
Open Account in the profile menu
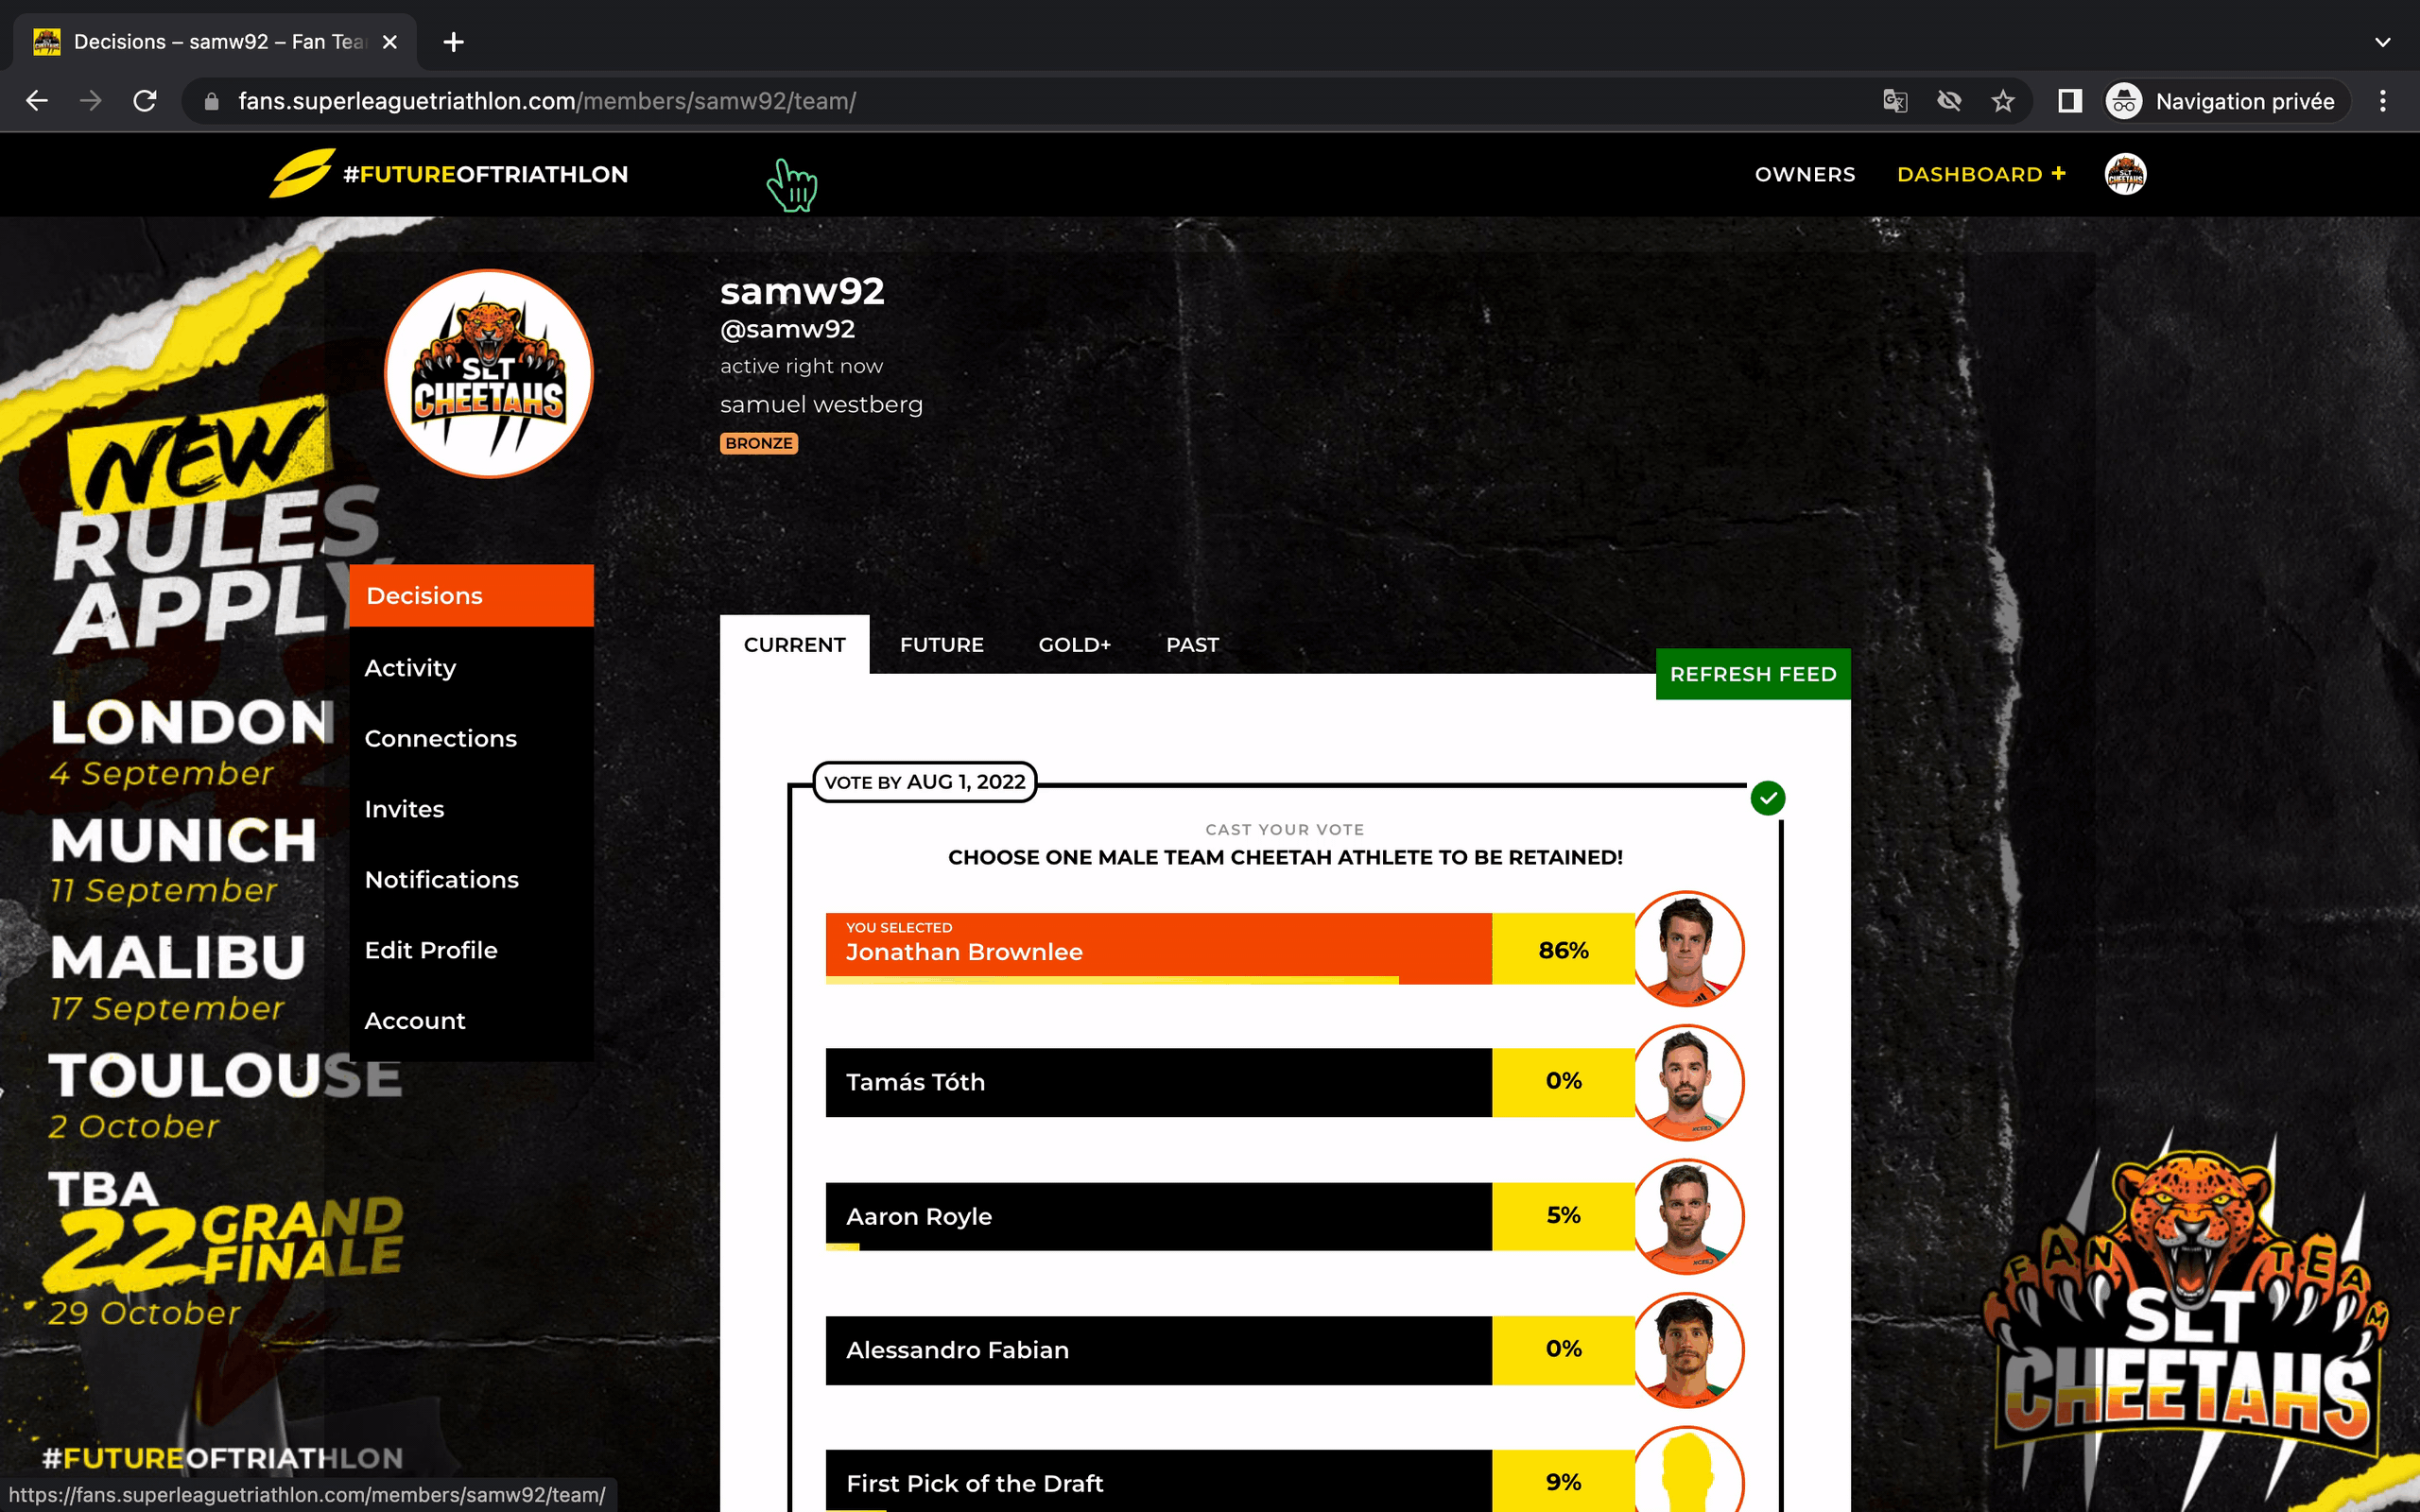pos(471,1021)
